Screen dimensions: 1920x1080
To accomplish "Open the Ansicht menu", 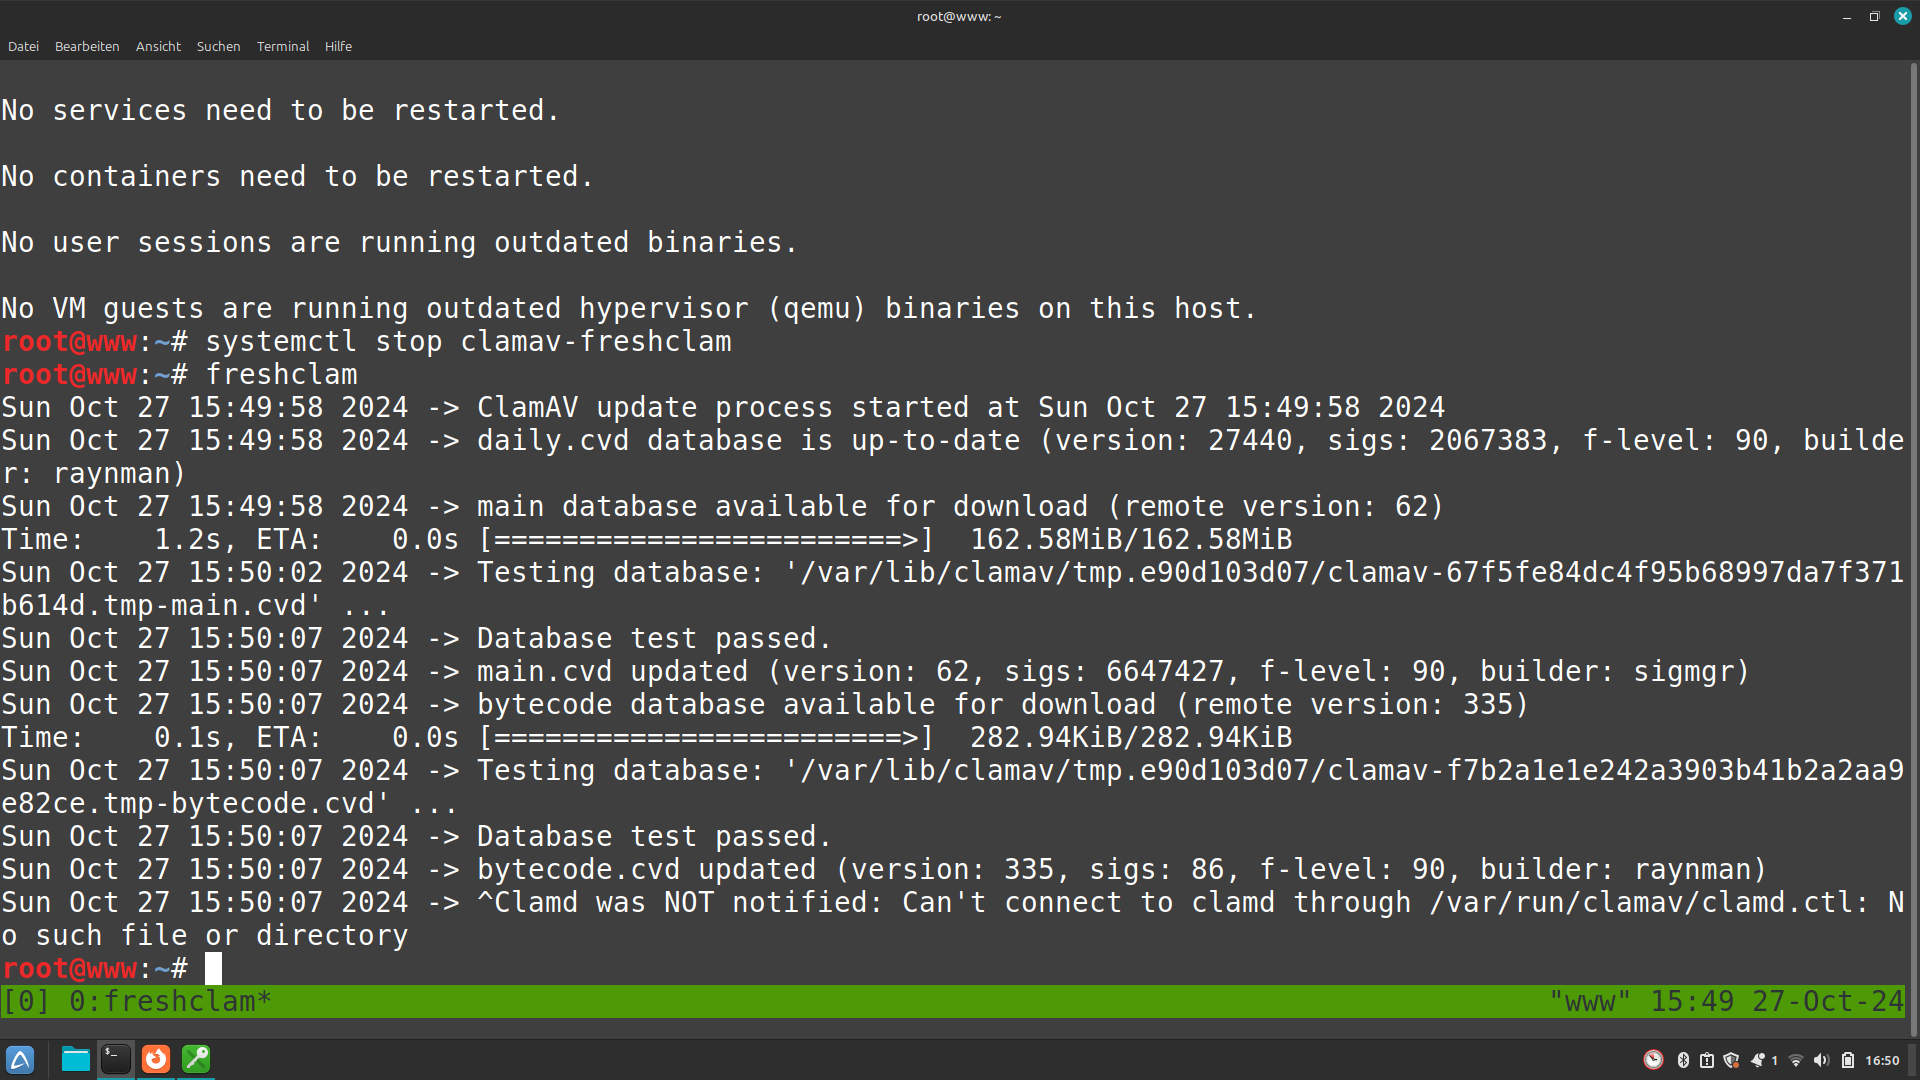I will [x=158, y=46].
